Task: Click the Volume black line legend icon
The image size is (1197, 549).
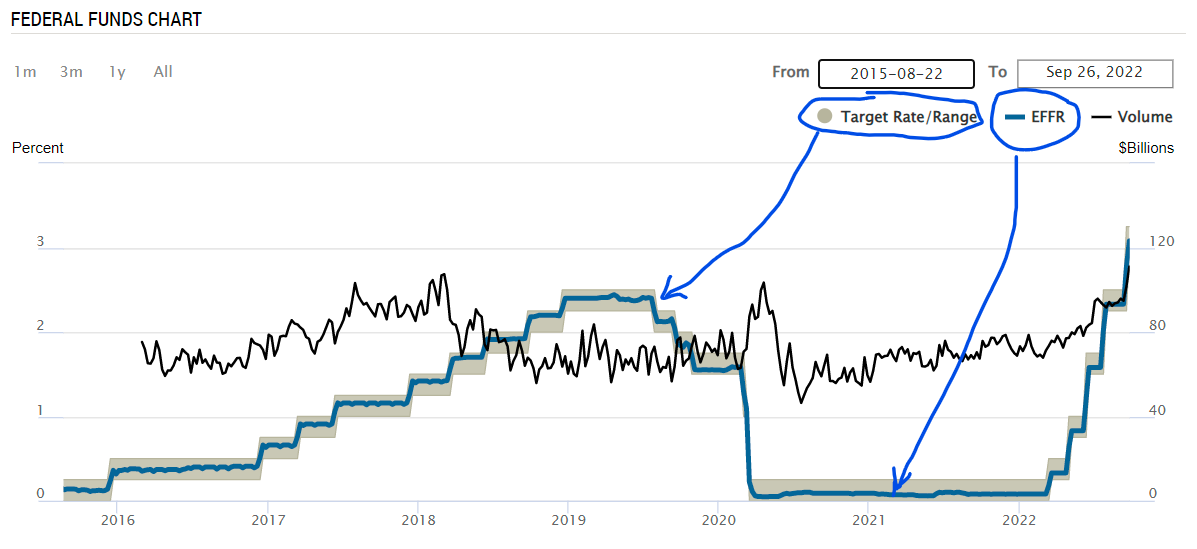Action: pyautogui.click(x=1101, y=117)
